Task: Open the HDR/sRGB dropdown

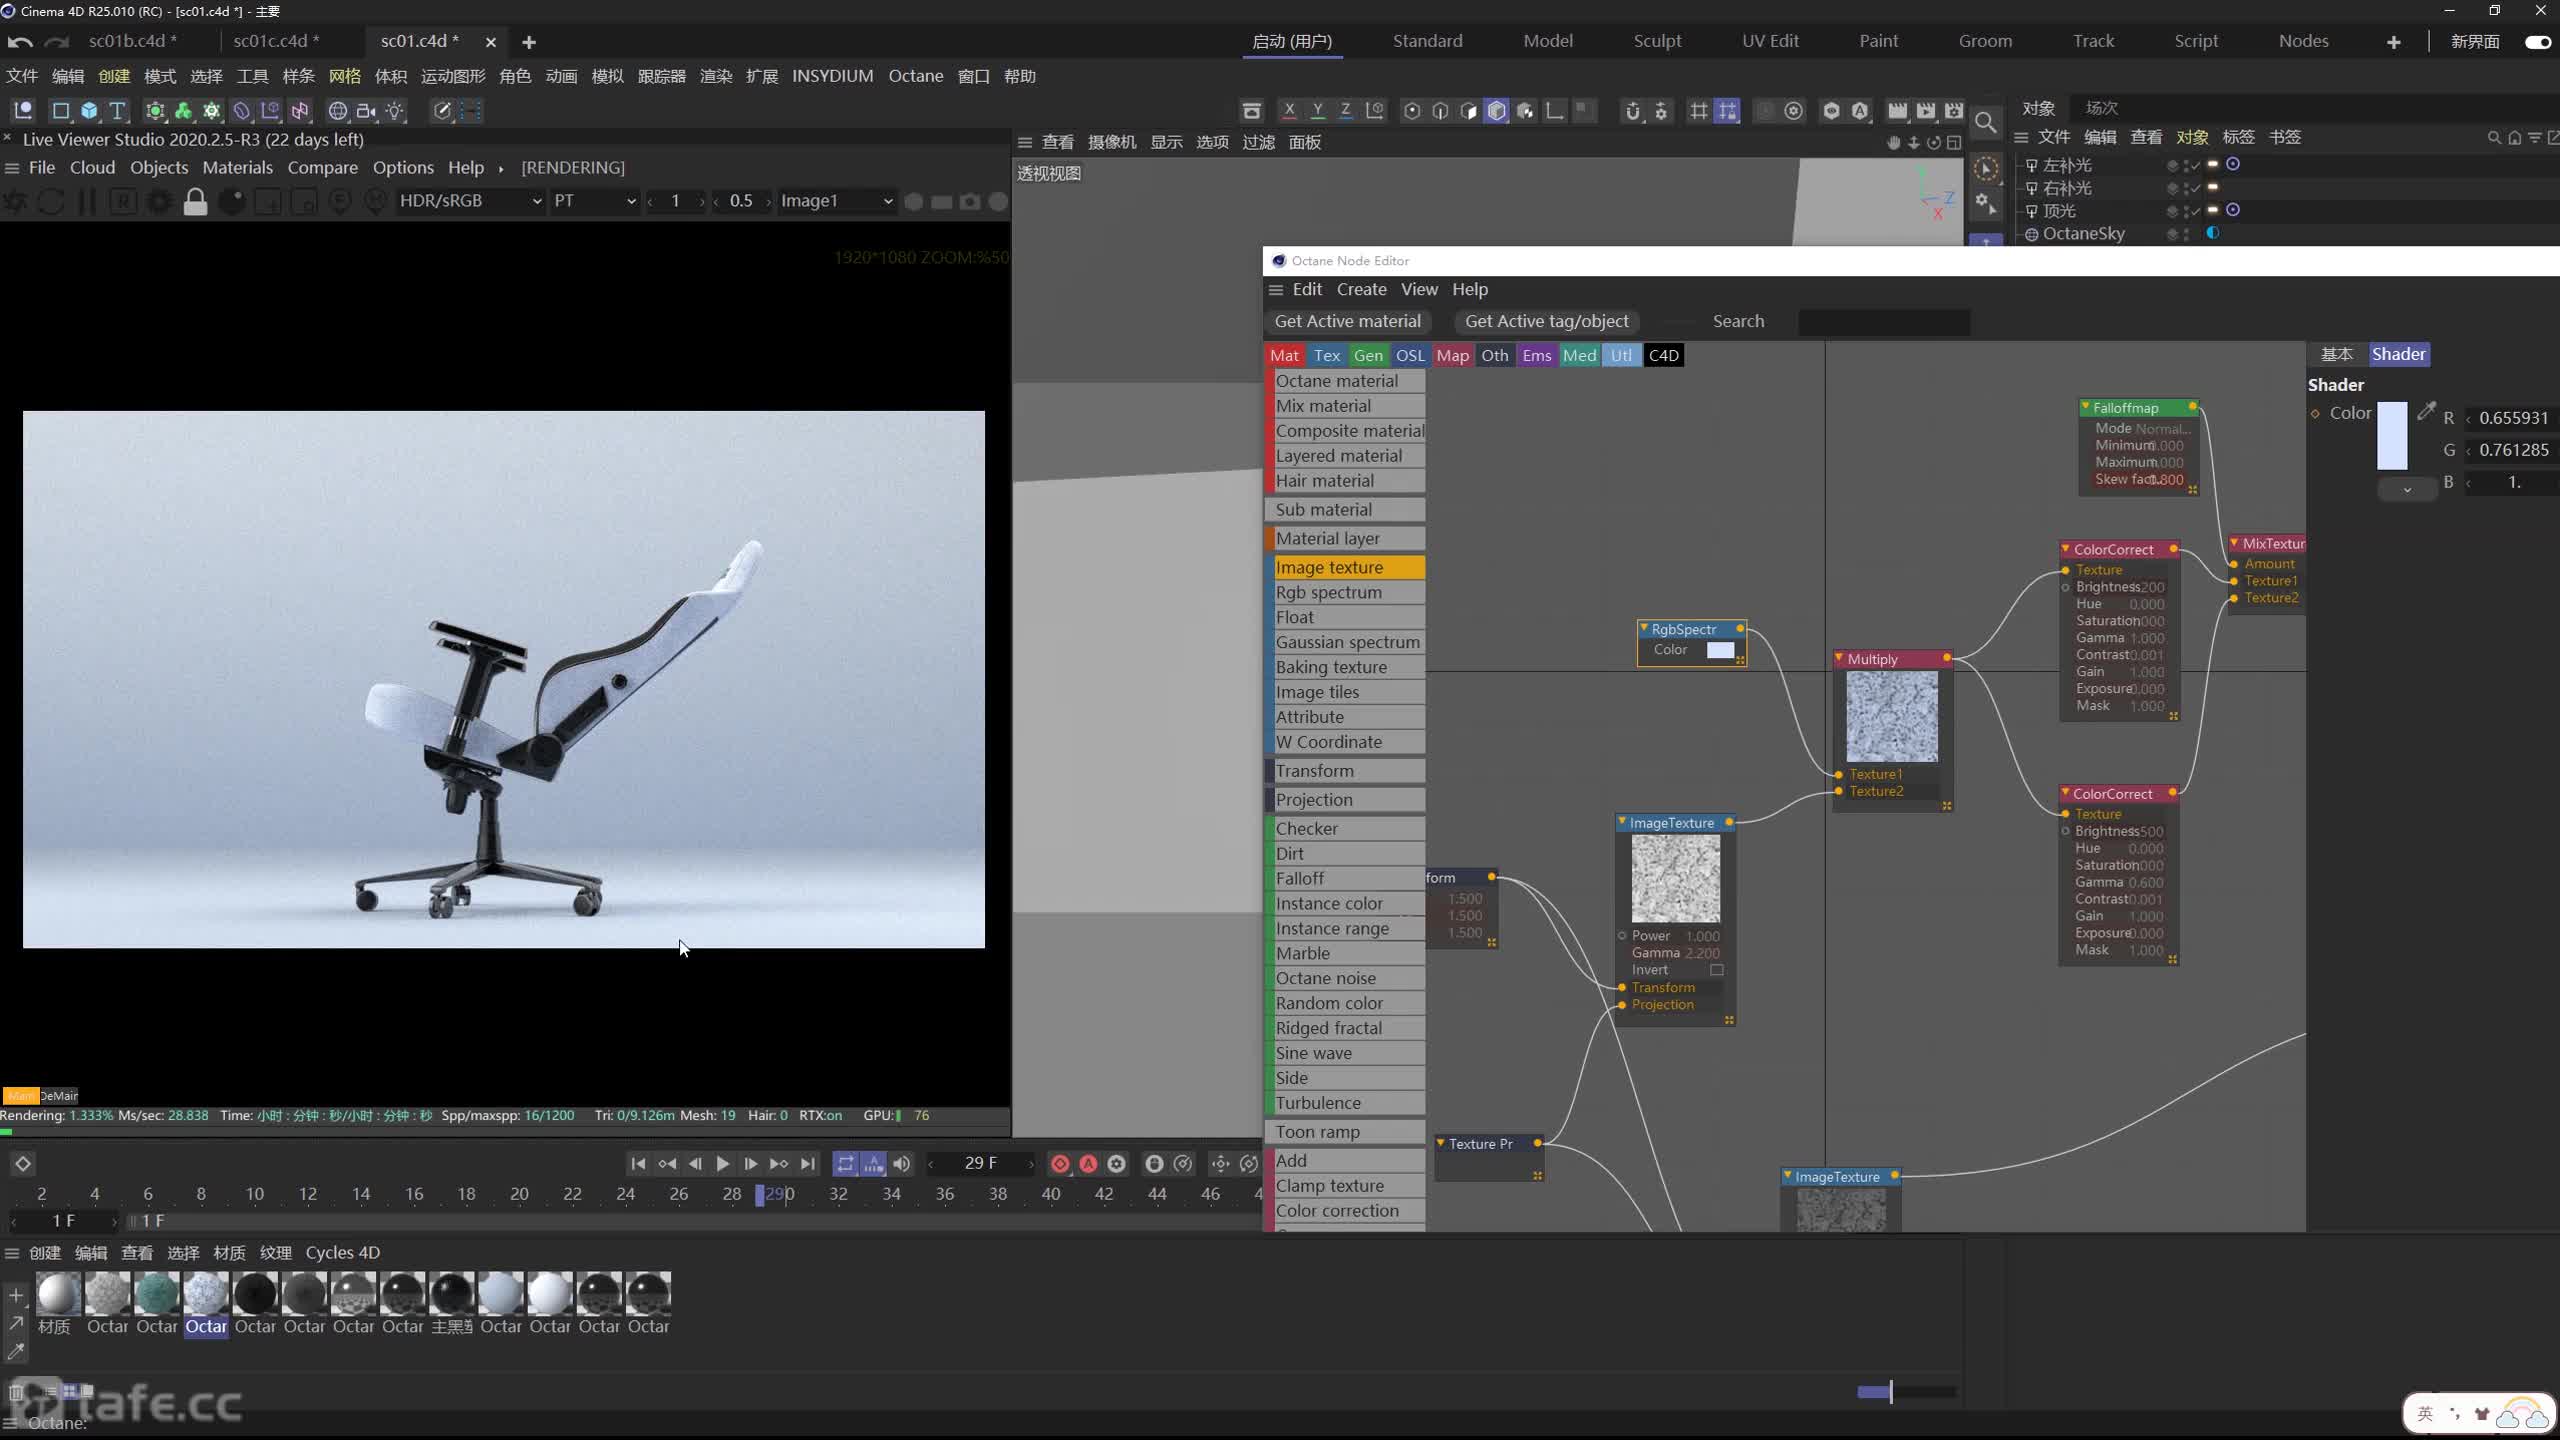Action: (x=469, y=201)
